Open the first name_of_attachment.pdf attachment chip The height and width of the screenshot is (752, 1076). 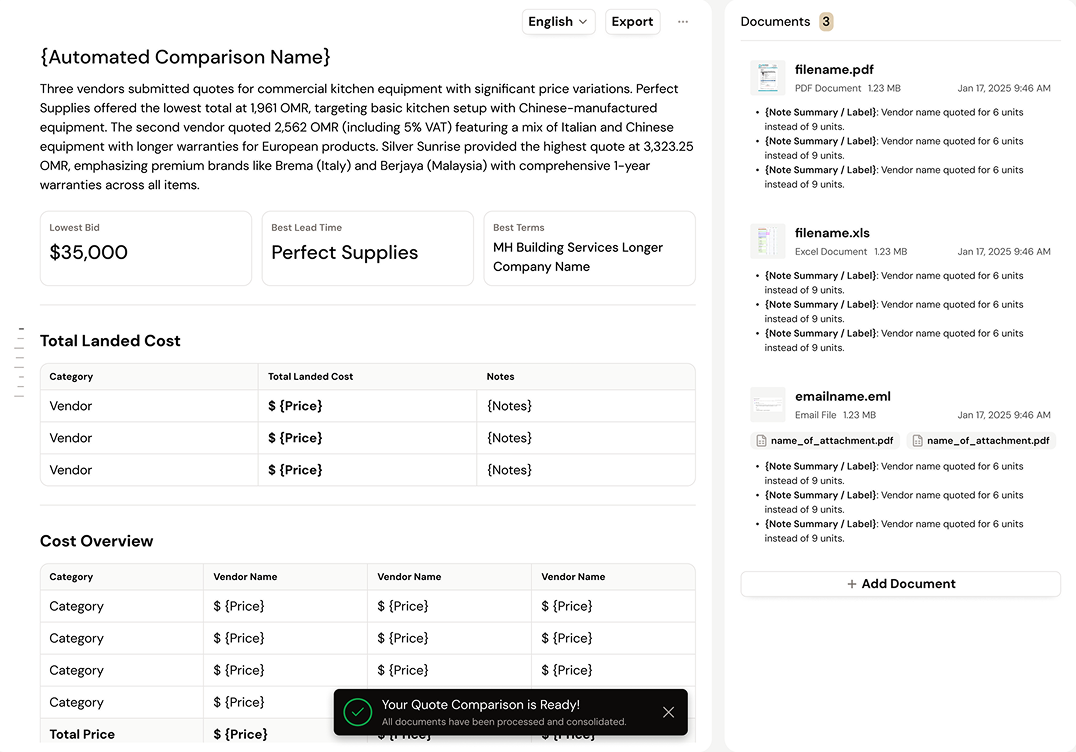[825, 441]
